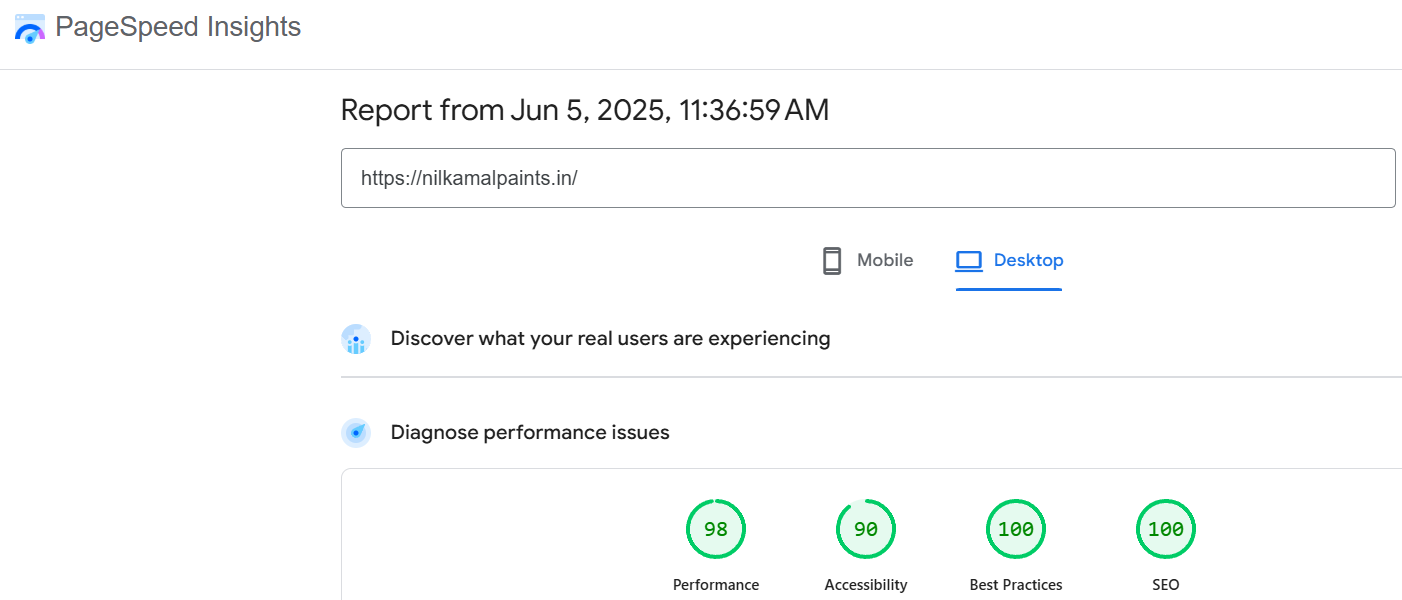Viewport: 1402px width, 600px height.
Task: Jump to 'Diagnose performance issues' section text
Action: pos(529,433)
